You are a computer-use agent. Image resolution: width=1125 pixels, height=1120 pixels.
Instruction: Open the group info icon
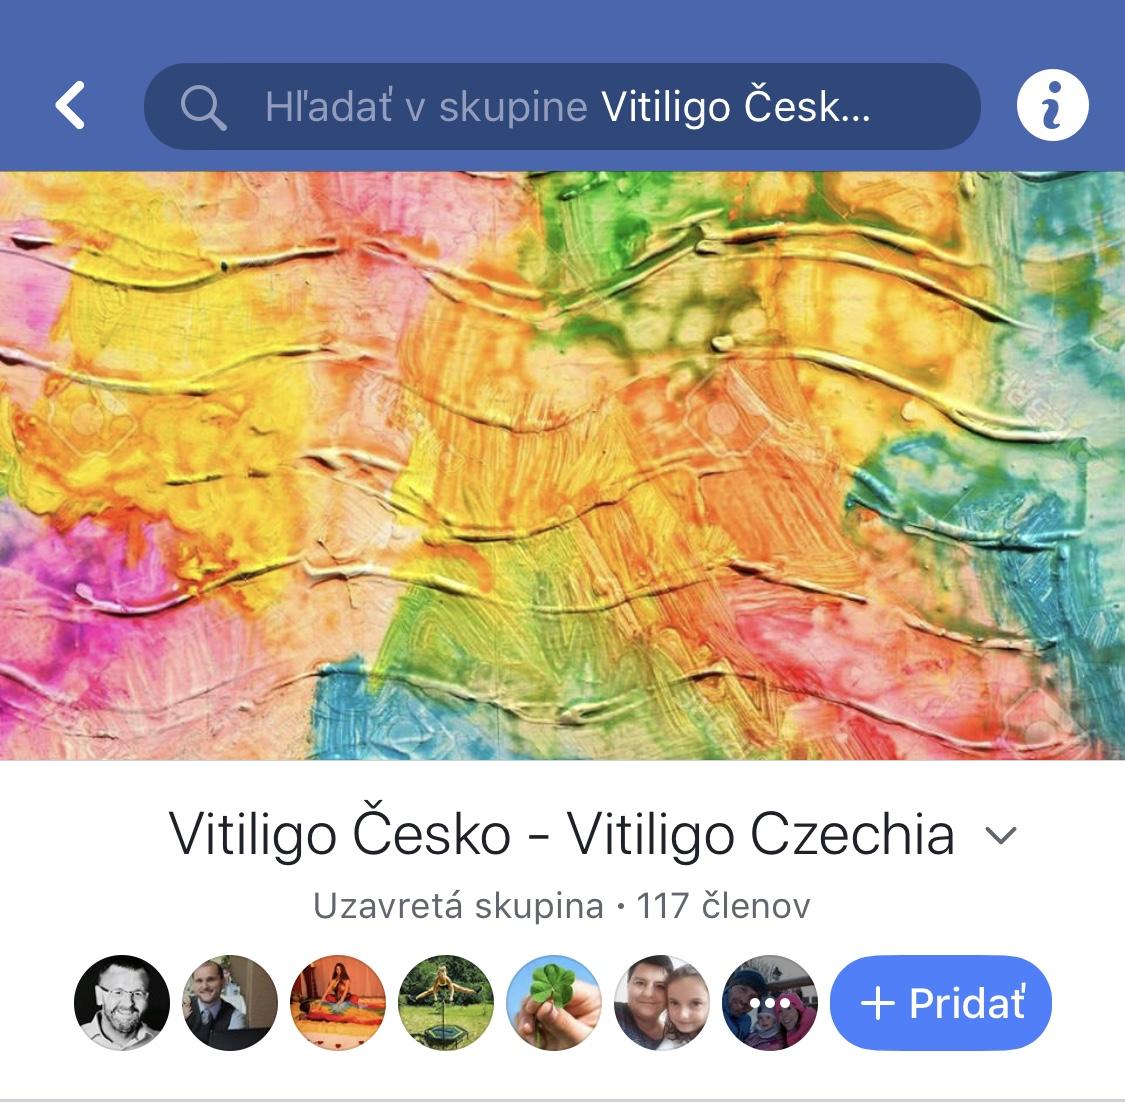coord(1052,105)
